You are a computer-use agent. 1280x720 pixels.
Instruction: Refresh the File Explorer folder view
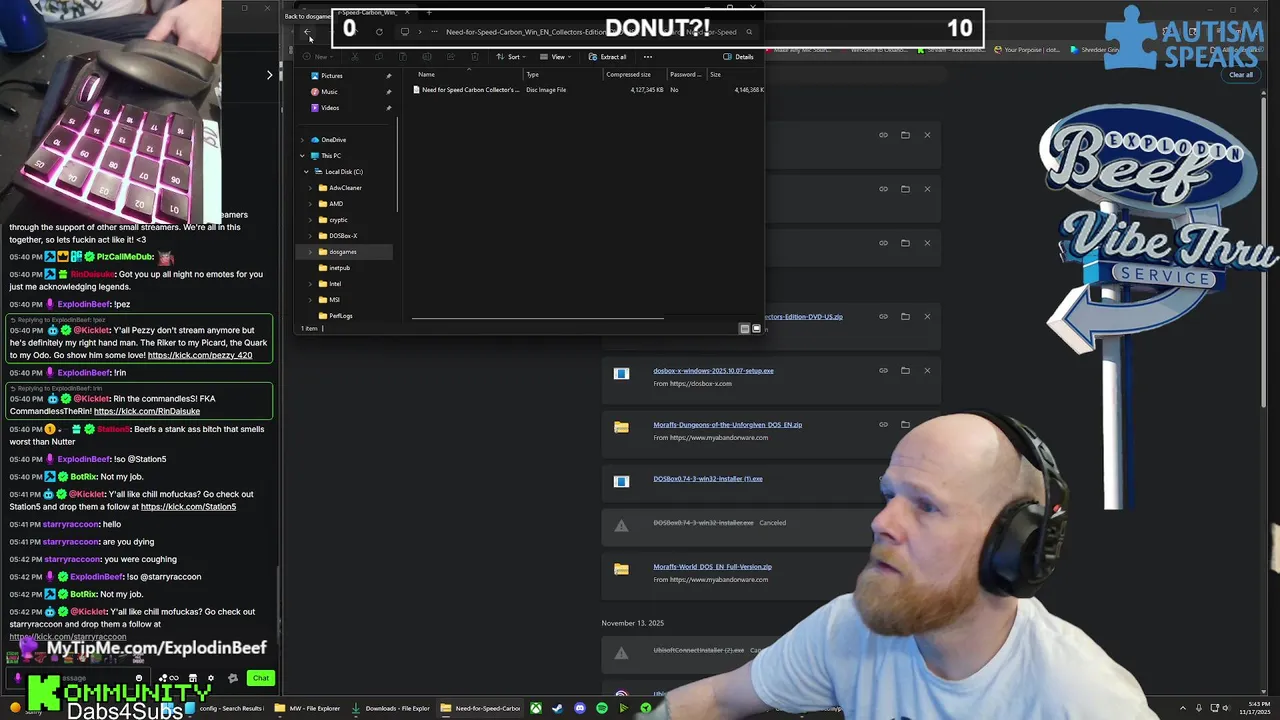pos(379,32)
